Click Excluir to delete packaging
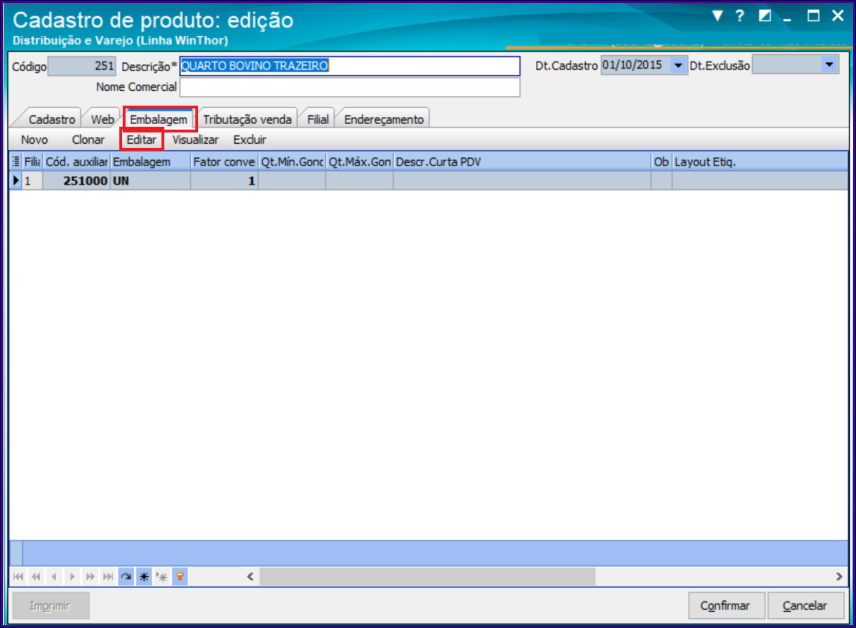The height and width of the screenshot is (628, 856). click(x=249, y=140)
